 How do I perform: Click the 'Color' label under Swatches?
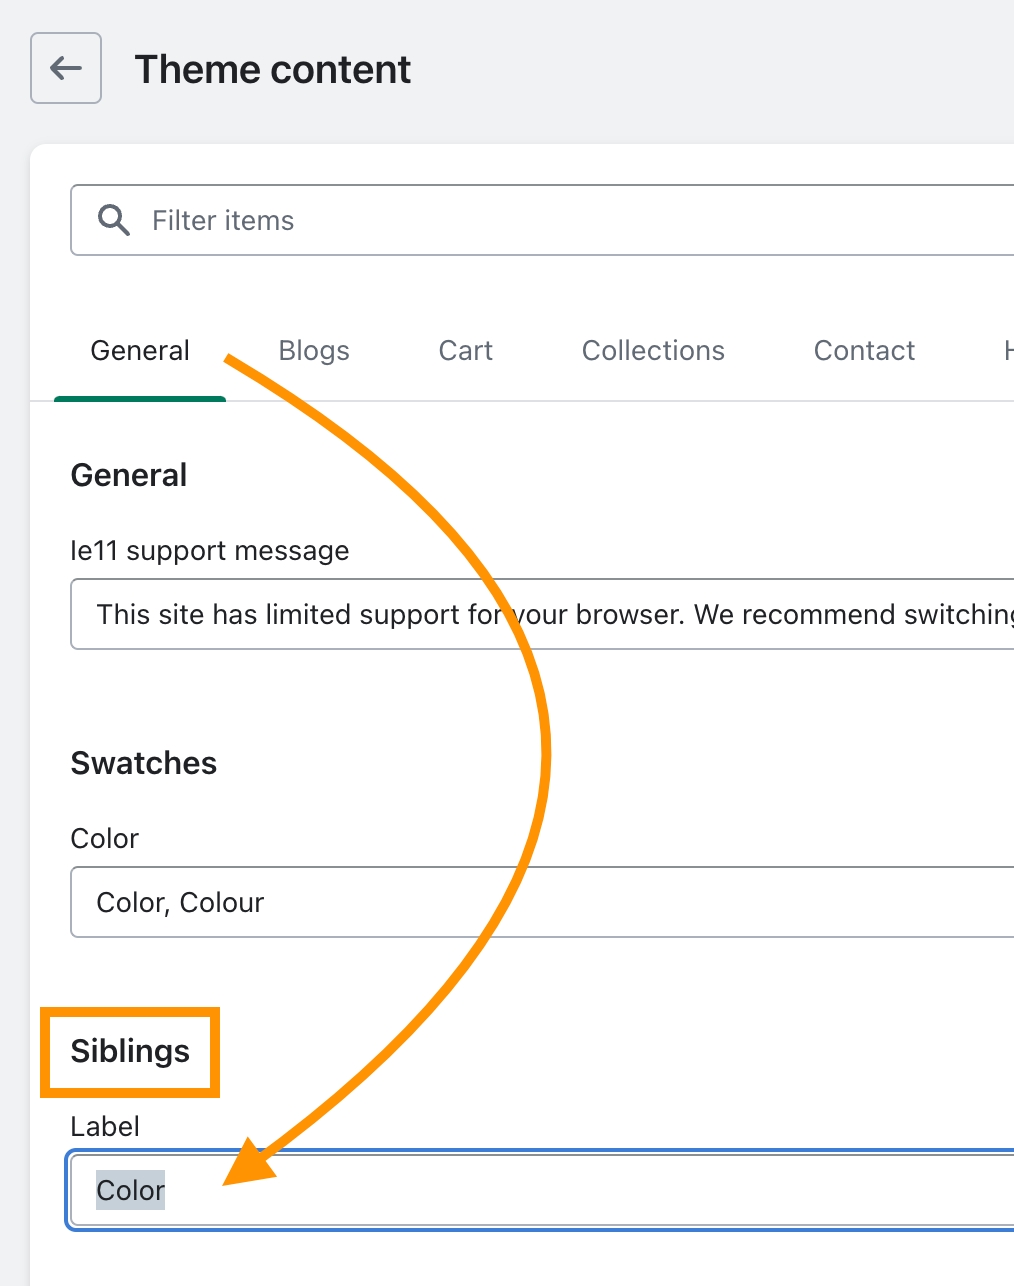104,839
